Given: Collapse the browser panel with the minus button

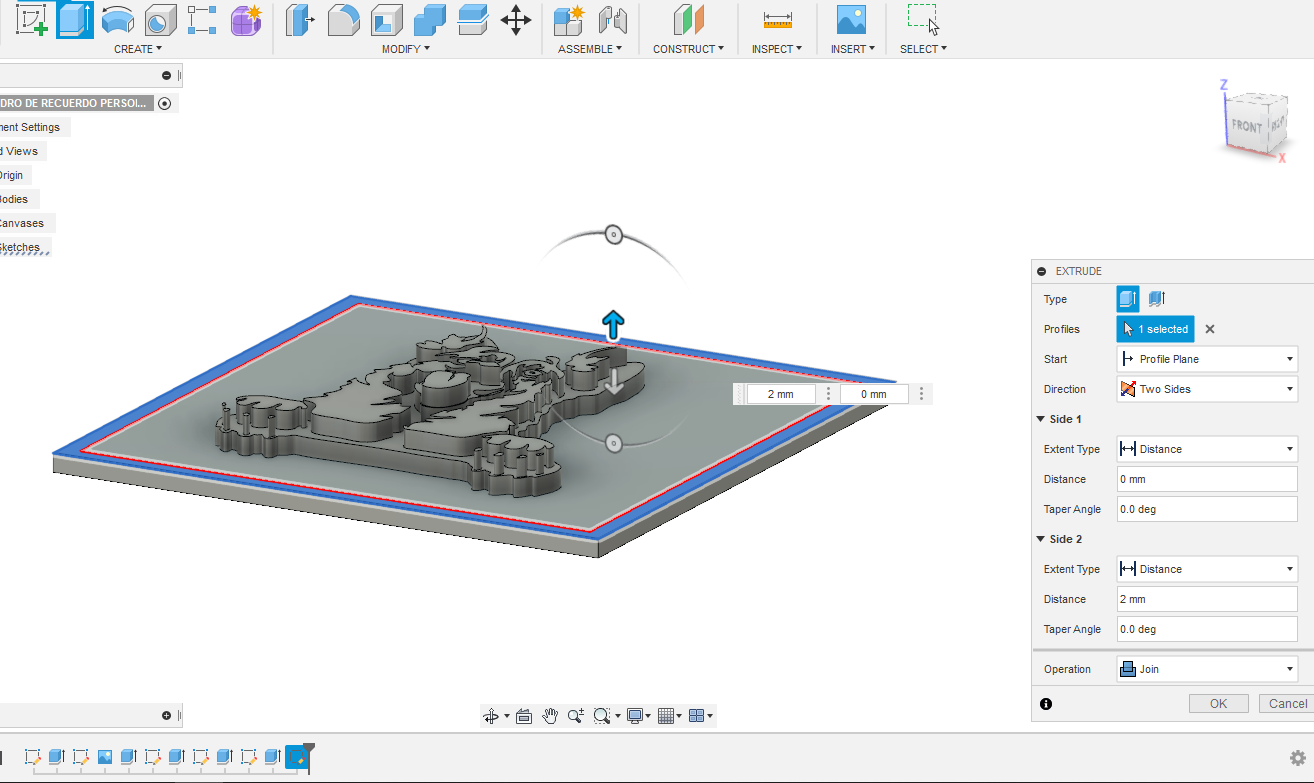Looking at the screenshot, I should (166, 76).
